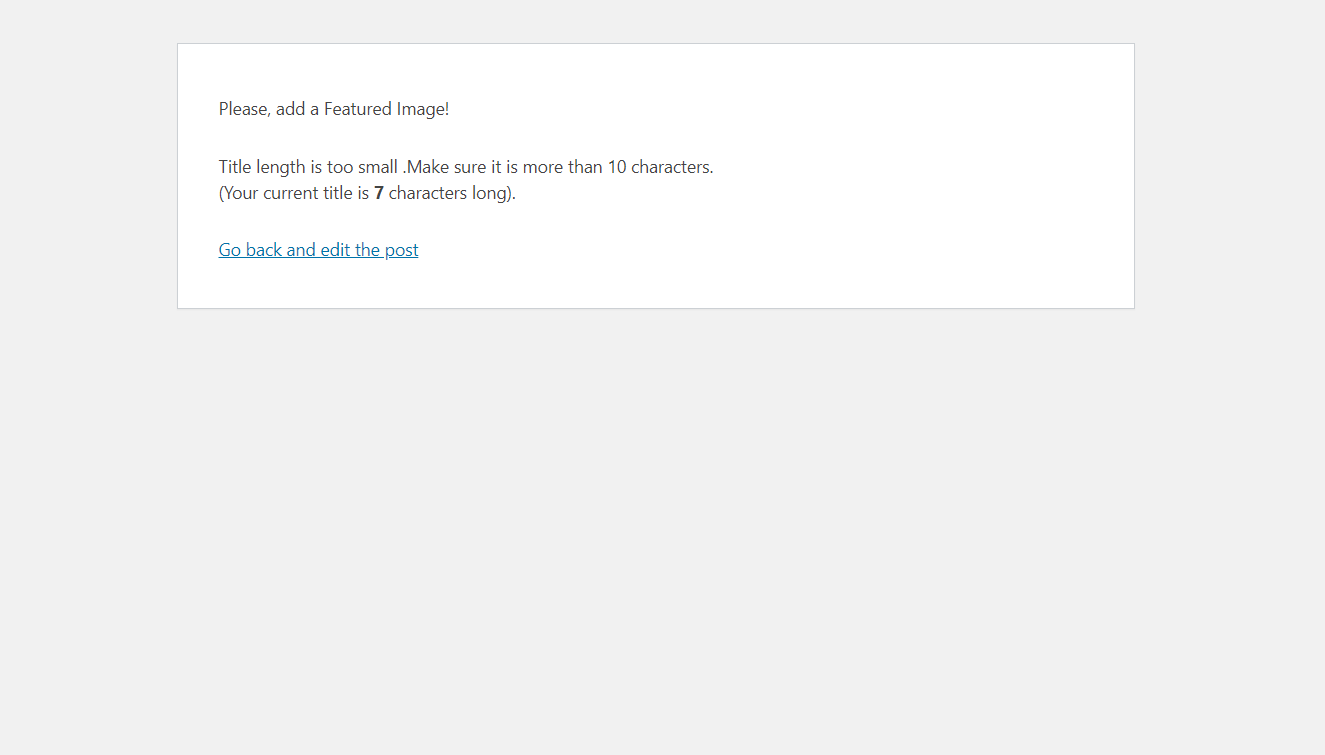Click the 'Title length is too small' line
1325x755 pixels.
(466, 167)
